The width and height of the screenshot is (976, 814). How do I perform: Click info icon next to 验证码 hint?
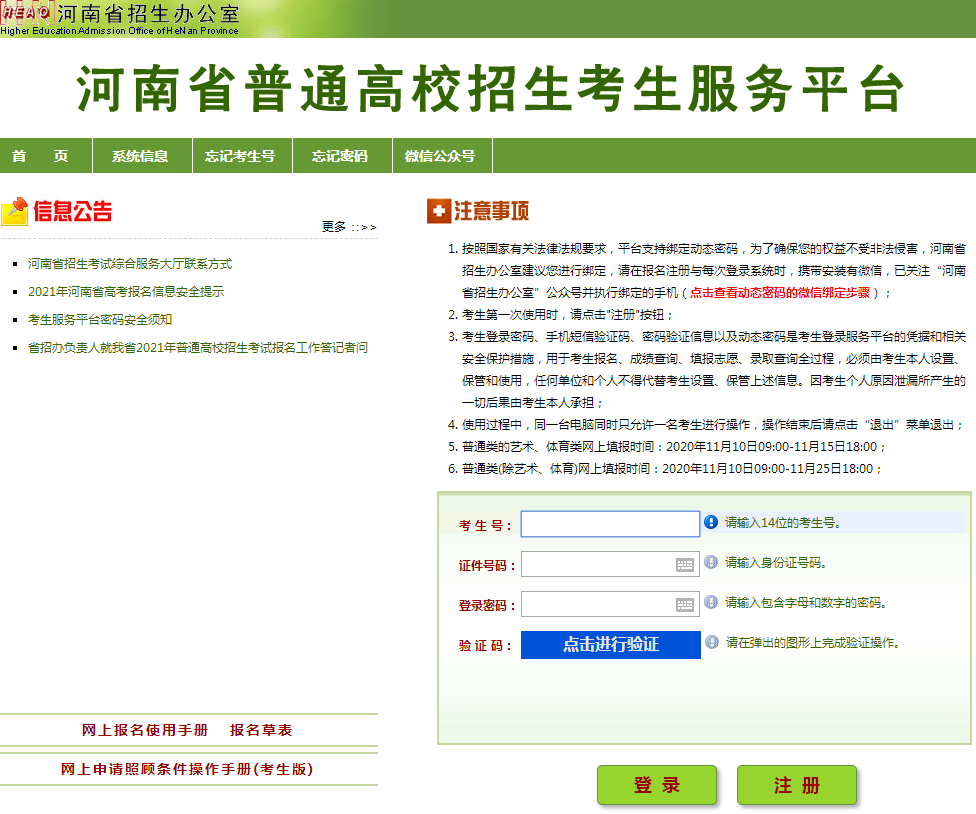711,642
